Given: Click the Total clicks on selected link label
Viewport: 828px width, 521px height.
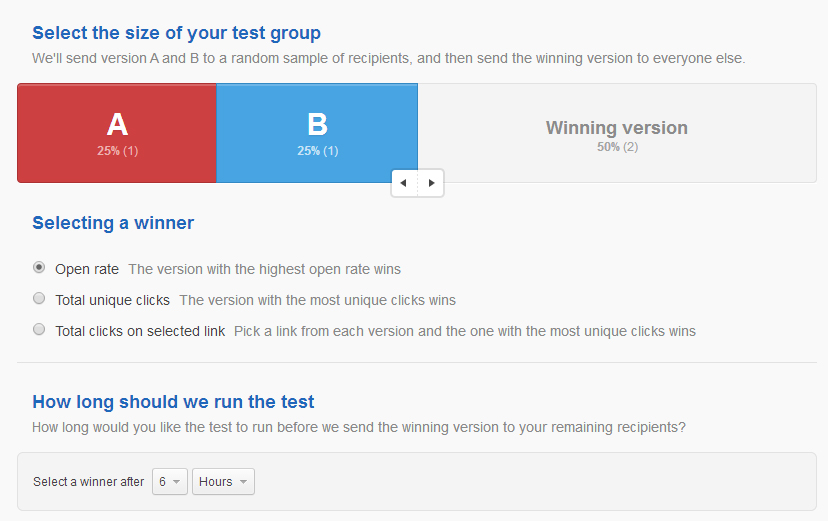Looking at the screenshot, I should [140, 331].
